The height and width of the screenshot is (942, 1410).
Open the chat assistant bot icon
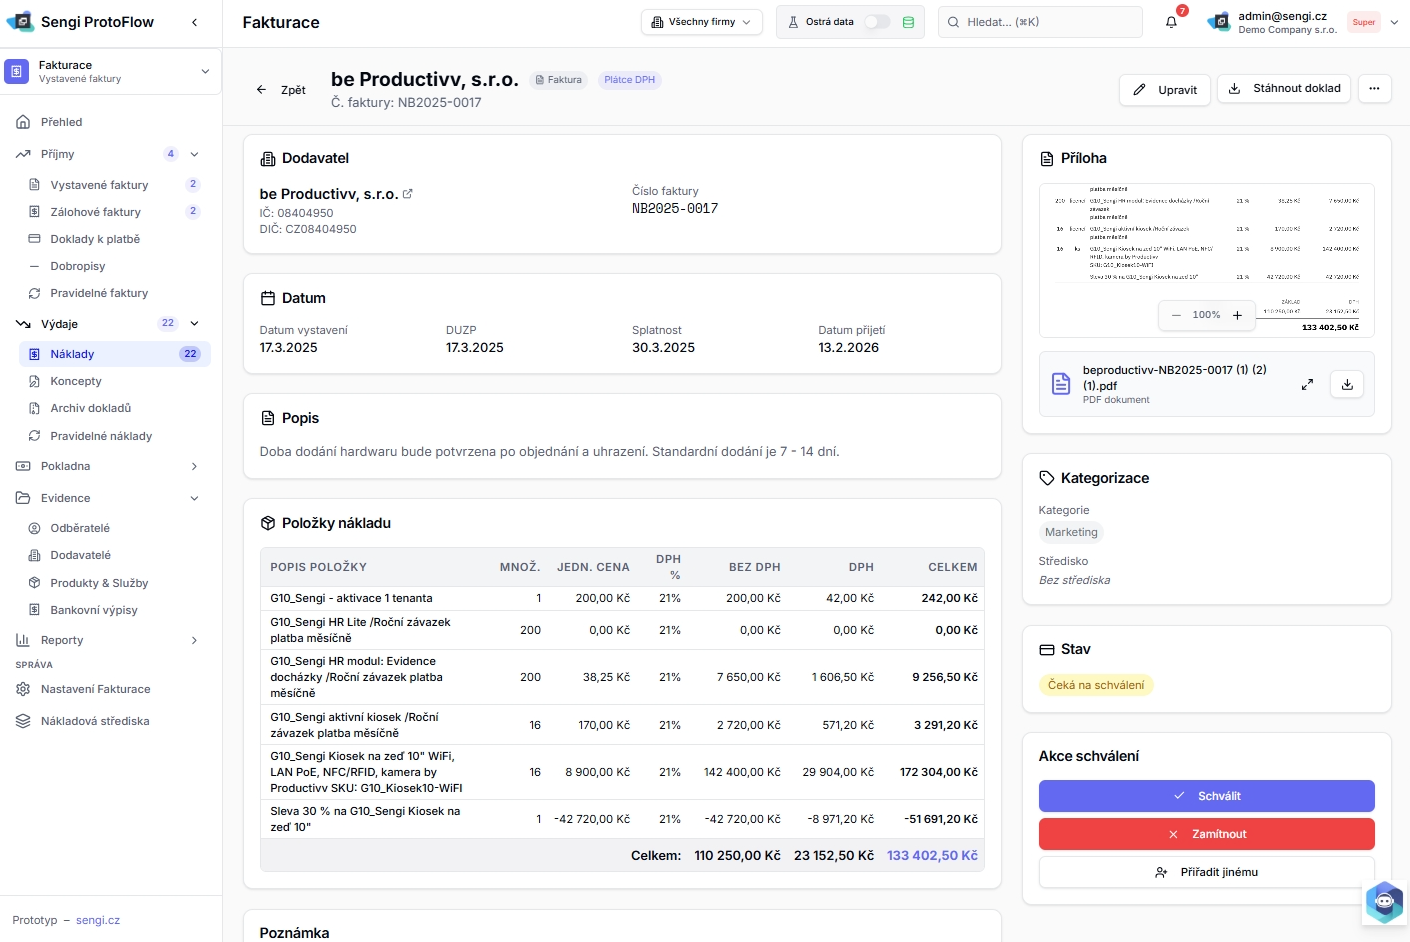click(1384, 902)
